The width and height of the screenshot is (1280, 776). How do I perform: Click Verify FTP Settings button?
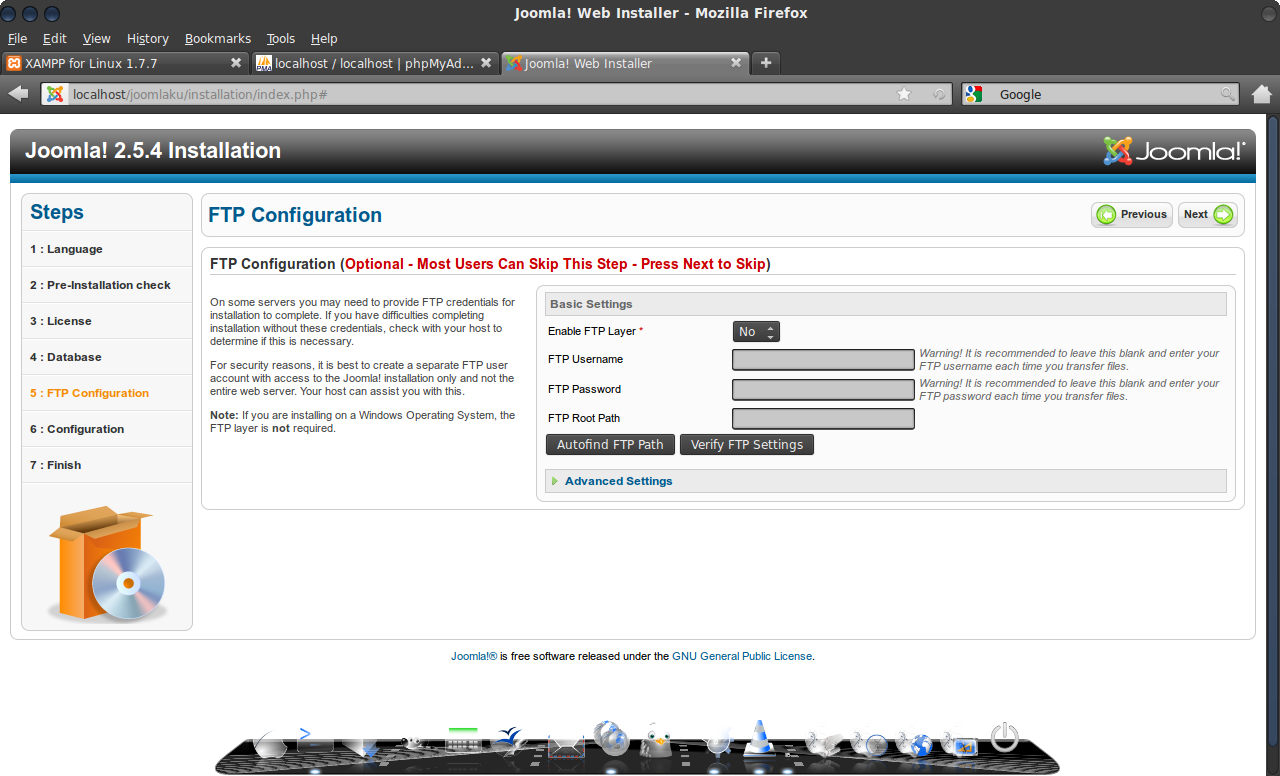click(747, 444)
